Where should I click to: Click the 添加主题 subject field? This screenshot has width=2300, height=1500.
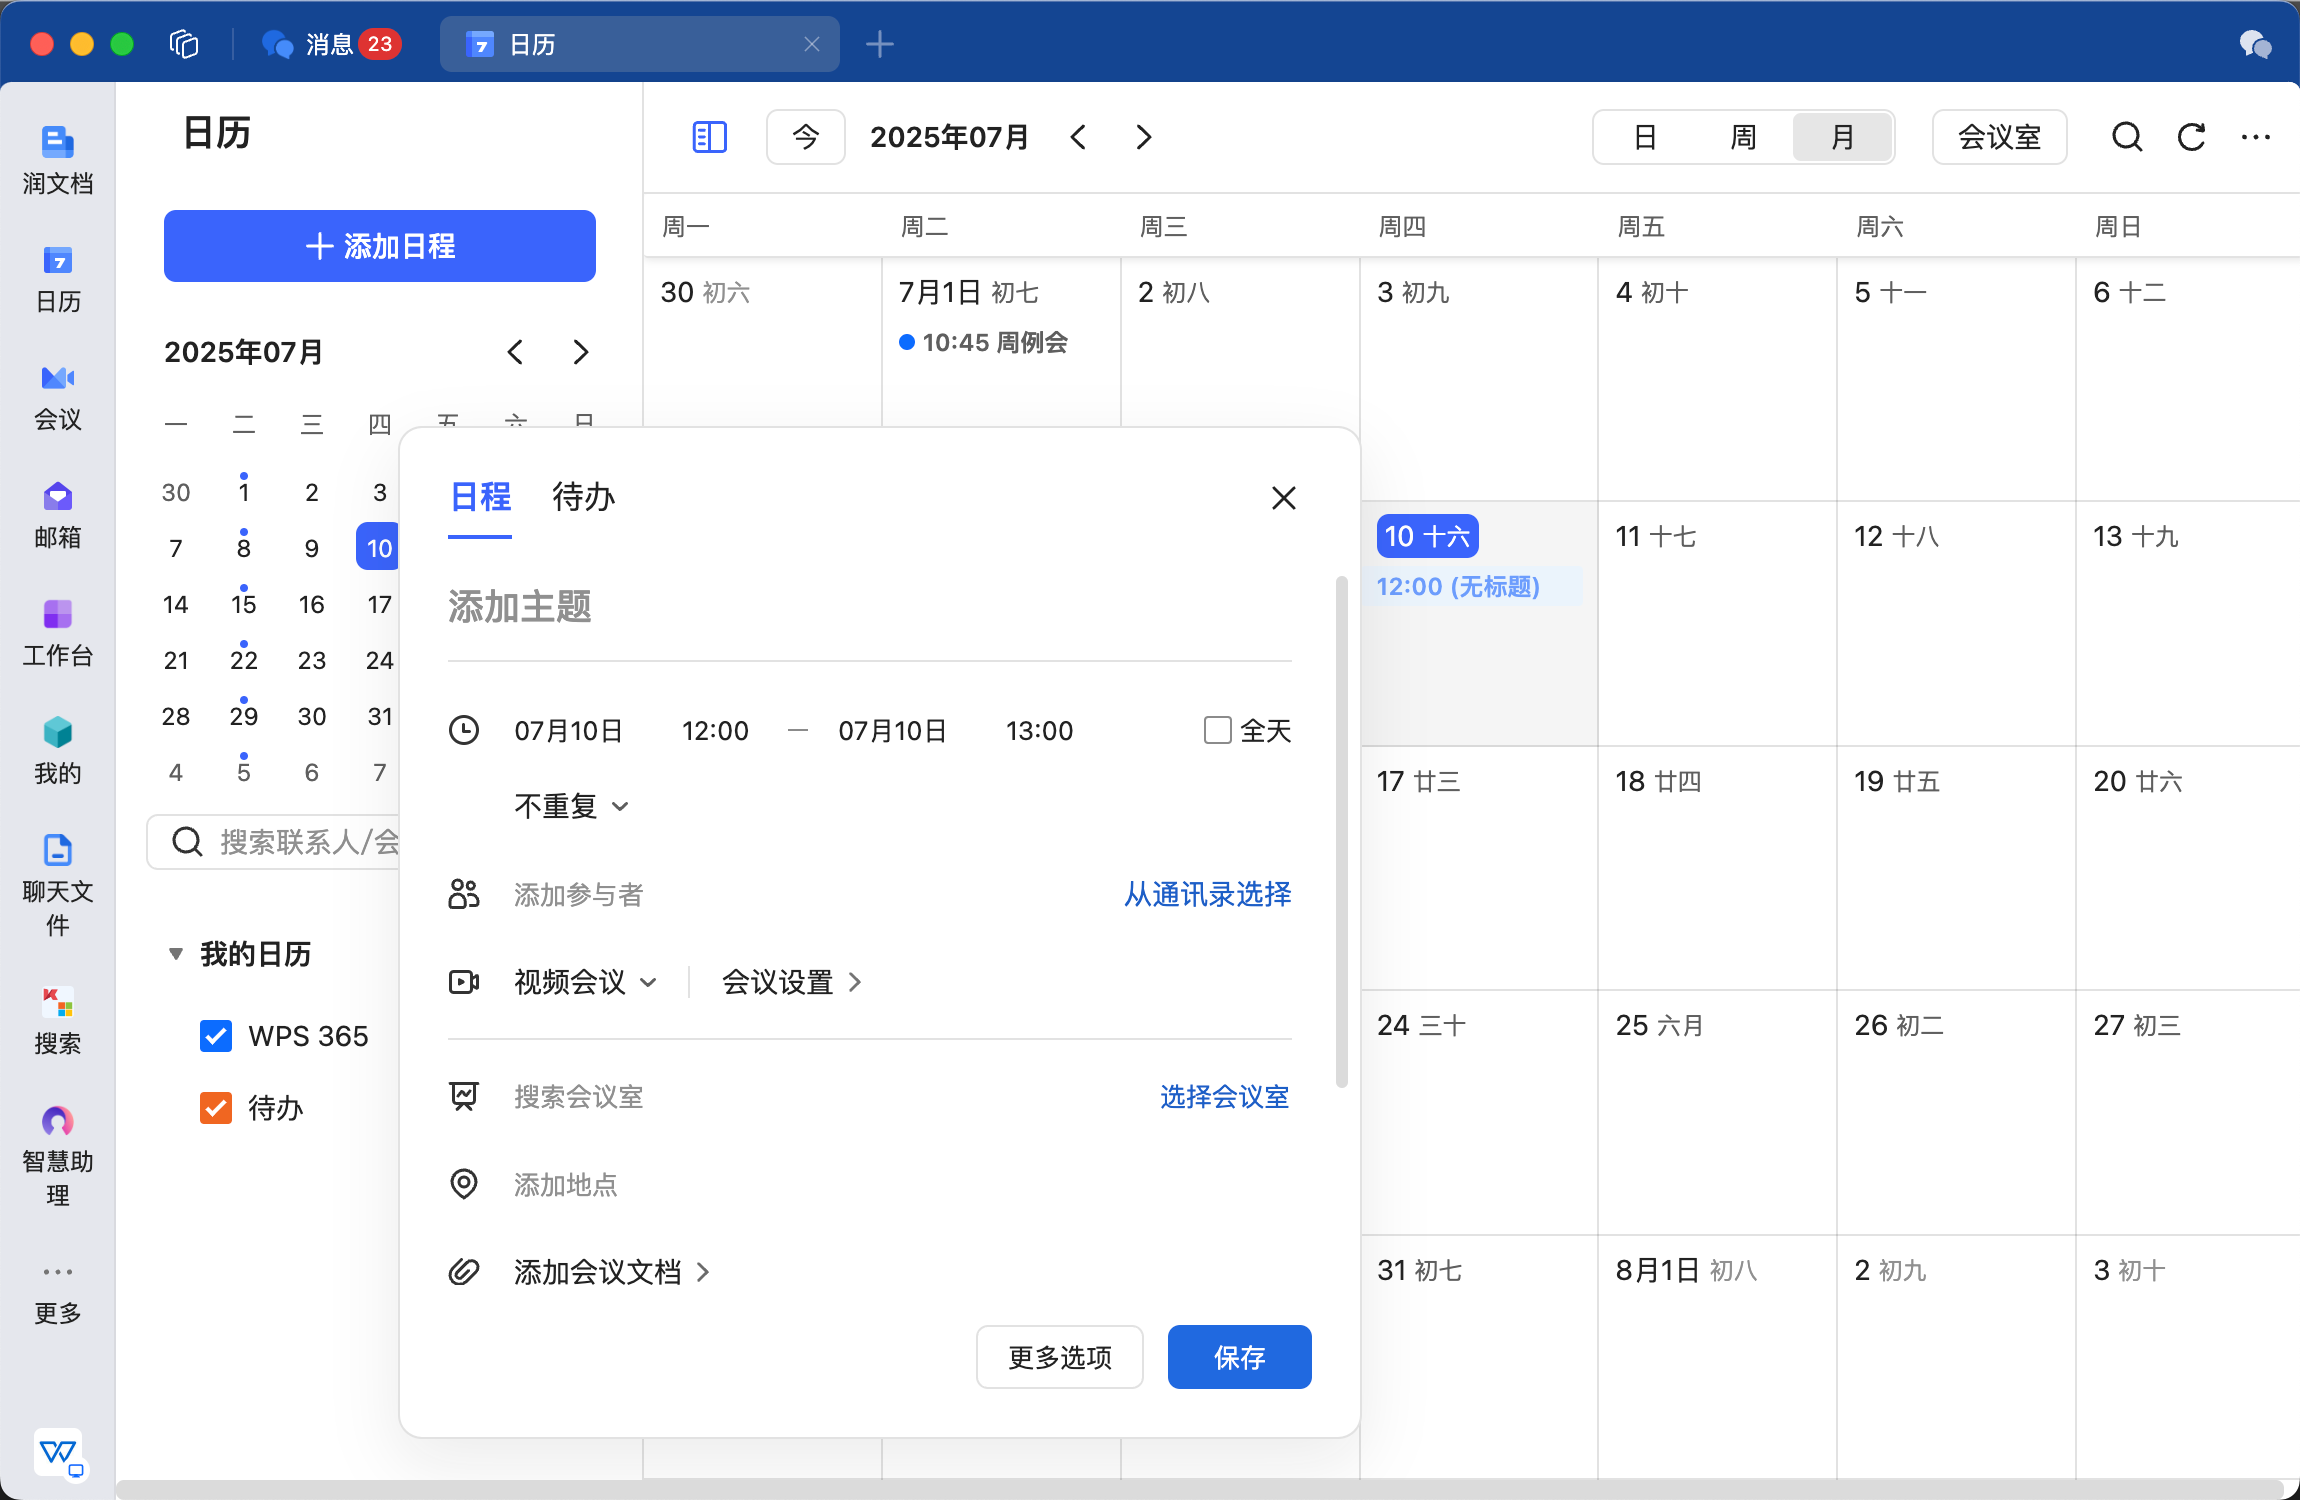pyautogui.click(x=869, y=607)
